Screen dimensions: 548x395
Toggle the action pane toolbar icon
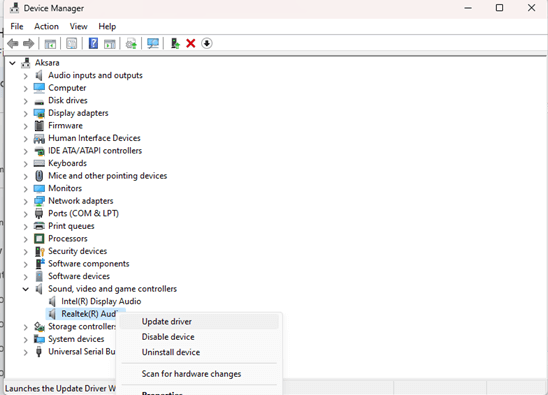(x=110, y=44)
